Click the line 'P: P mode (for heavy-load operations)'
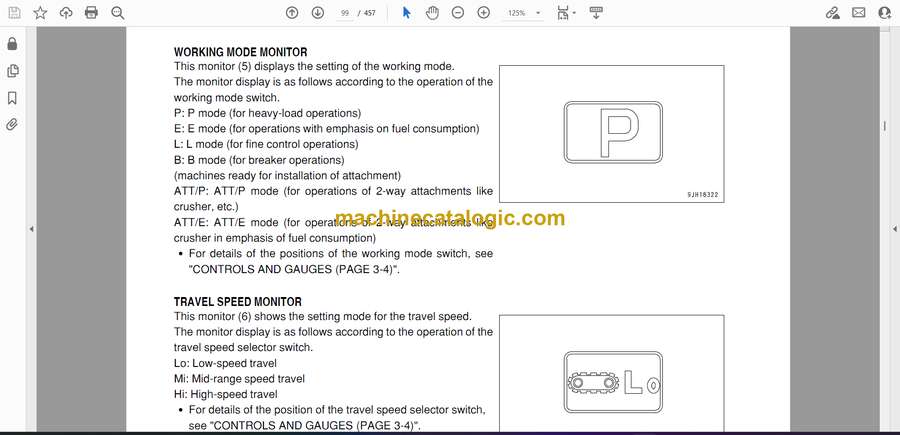 [x=267, y=113]
